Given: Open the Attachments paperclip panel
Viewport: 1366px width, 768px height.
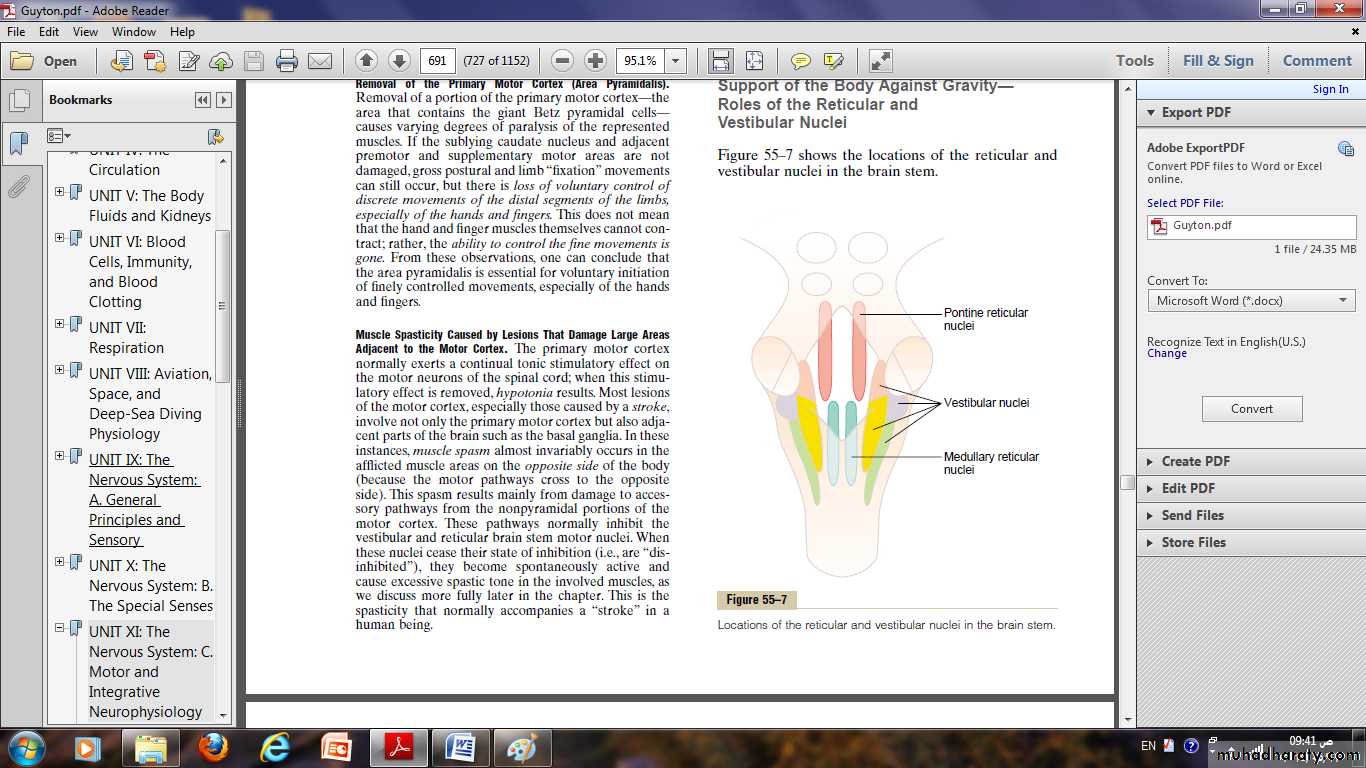Looking at the screenshot, I should 18,187.
